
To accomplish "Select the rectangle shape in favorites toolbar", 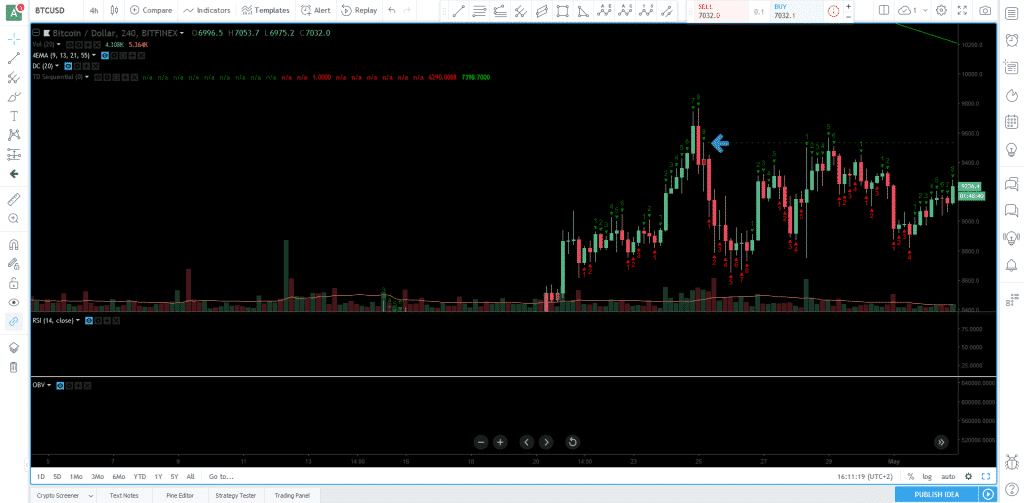I will point(562,10).
